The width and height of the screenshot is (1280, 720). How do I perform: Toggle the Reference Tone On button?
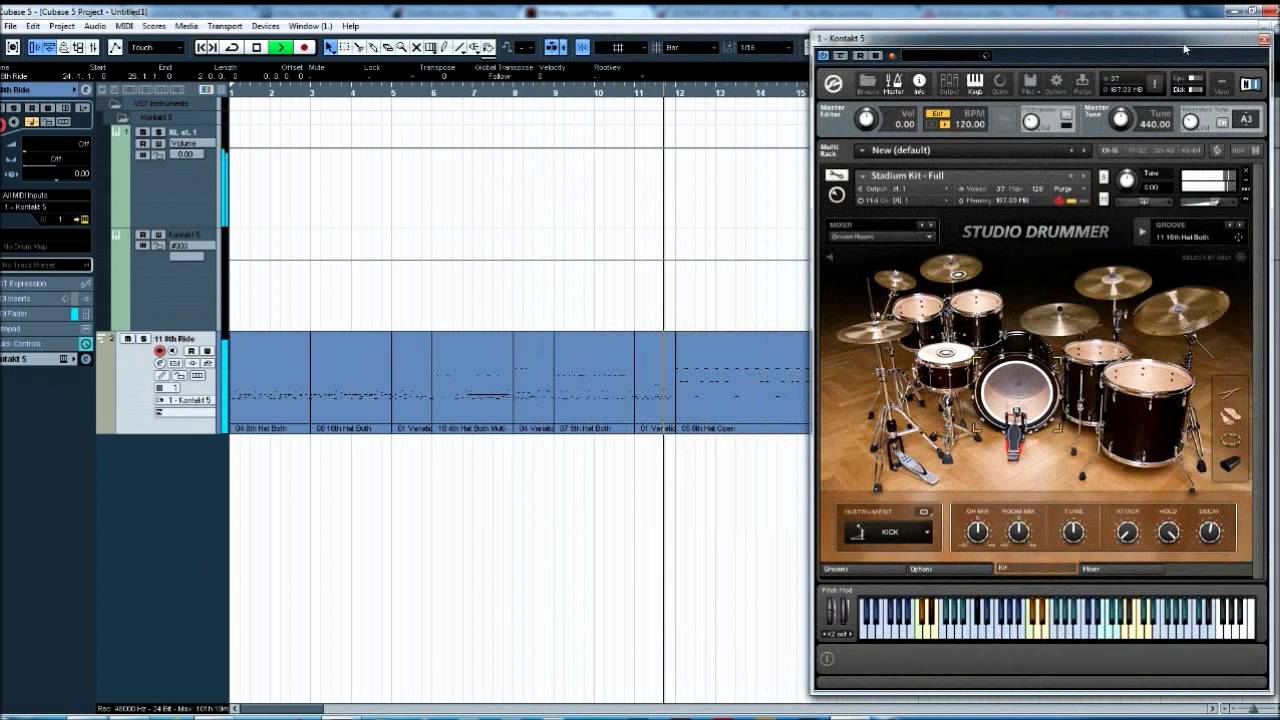click(1222, 122)
